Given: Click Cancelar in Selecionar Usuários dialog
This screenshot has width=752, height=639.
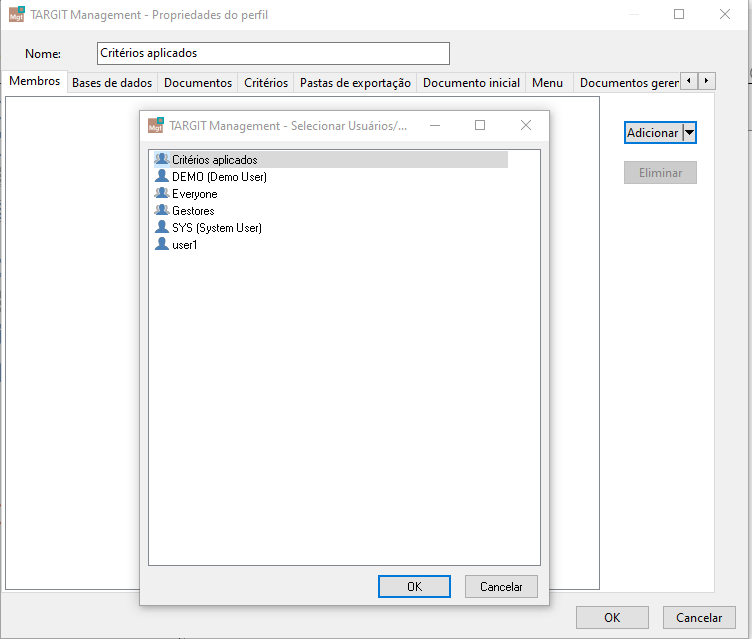Looking at the screenshot, I should (x=501, y=587).
